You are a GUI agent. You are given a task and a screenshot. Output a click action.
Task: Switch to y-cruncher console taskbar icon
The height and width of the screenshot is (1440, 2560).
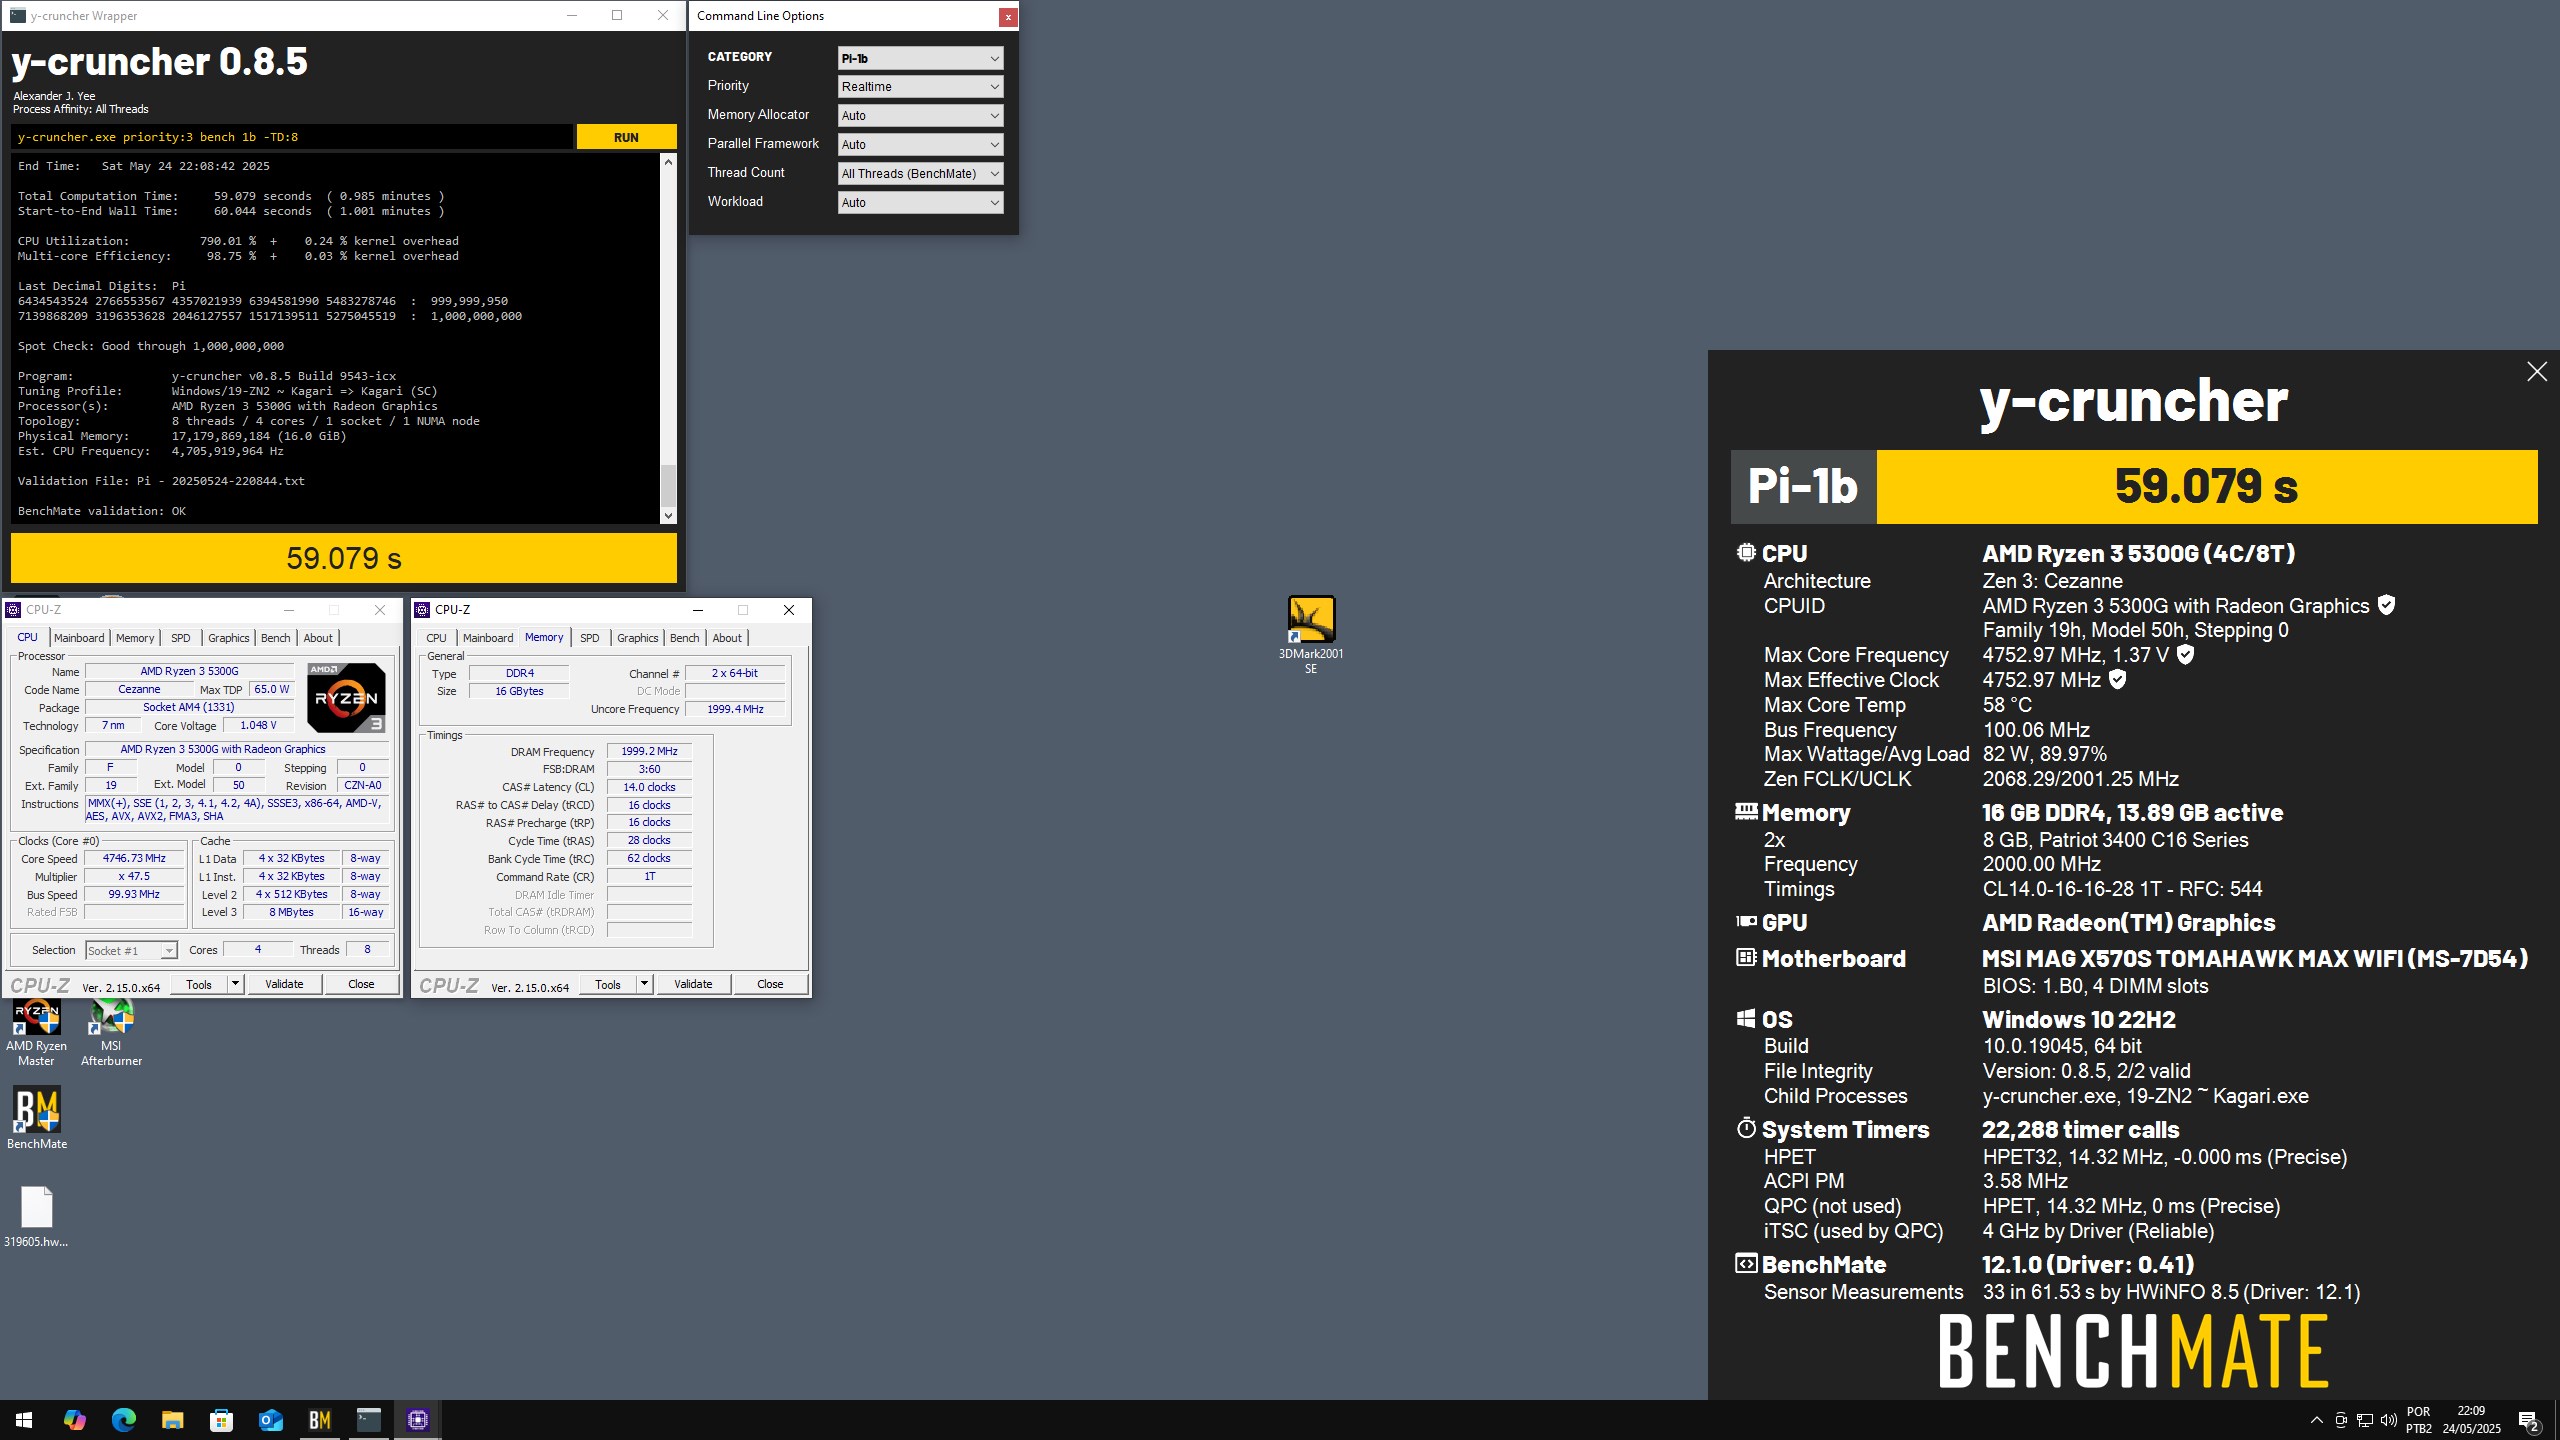pyautogui.click(x=368, y=1420)
